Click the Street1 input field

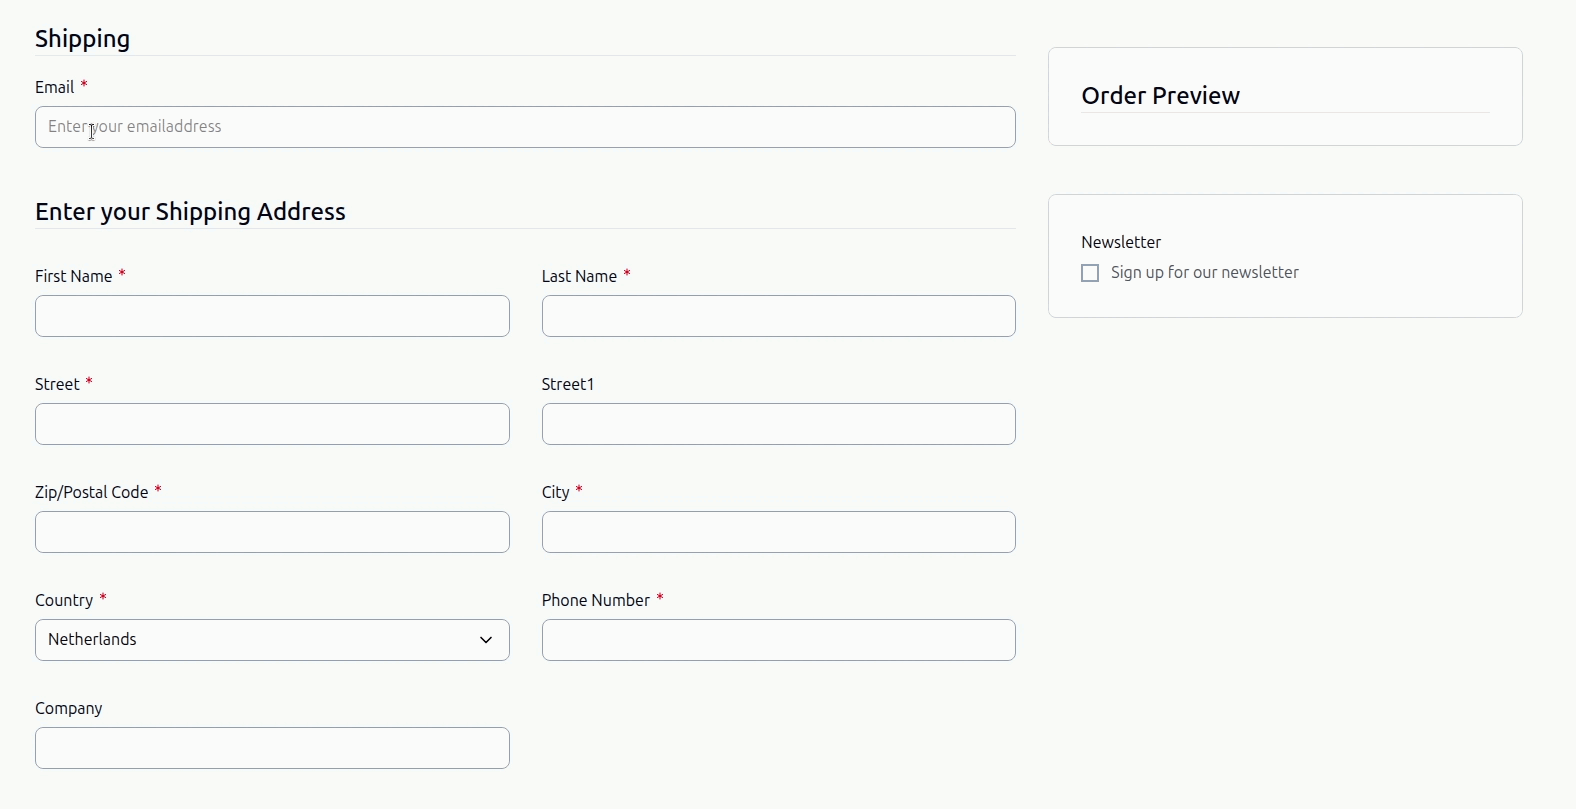tap(778, 424)
